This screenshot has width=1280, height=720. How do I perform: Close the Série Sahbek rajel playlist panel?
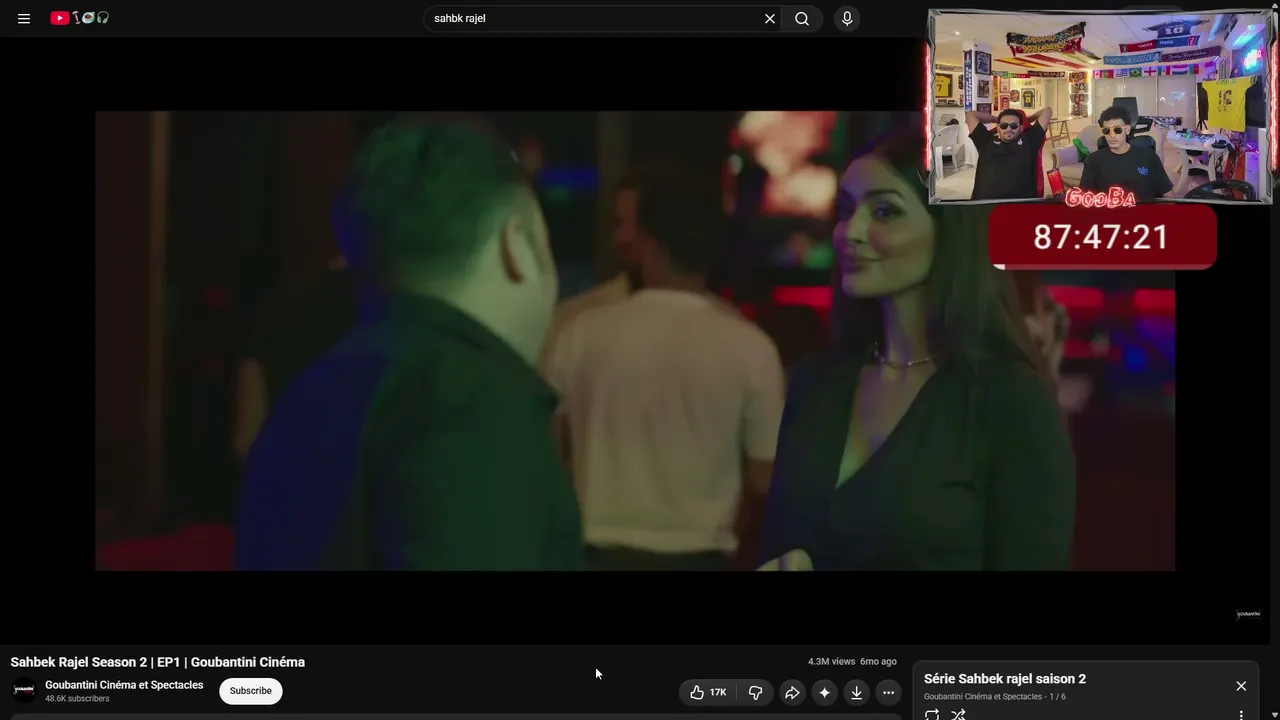pyautogui.click(x=1241, y=686)
